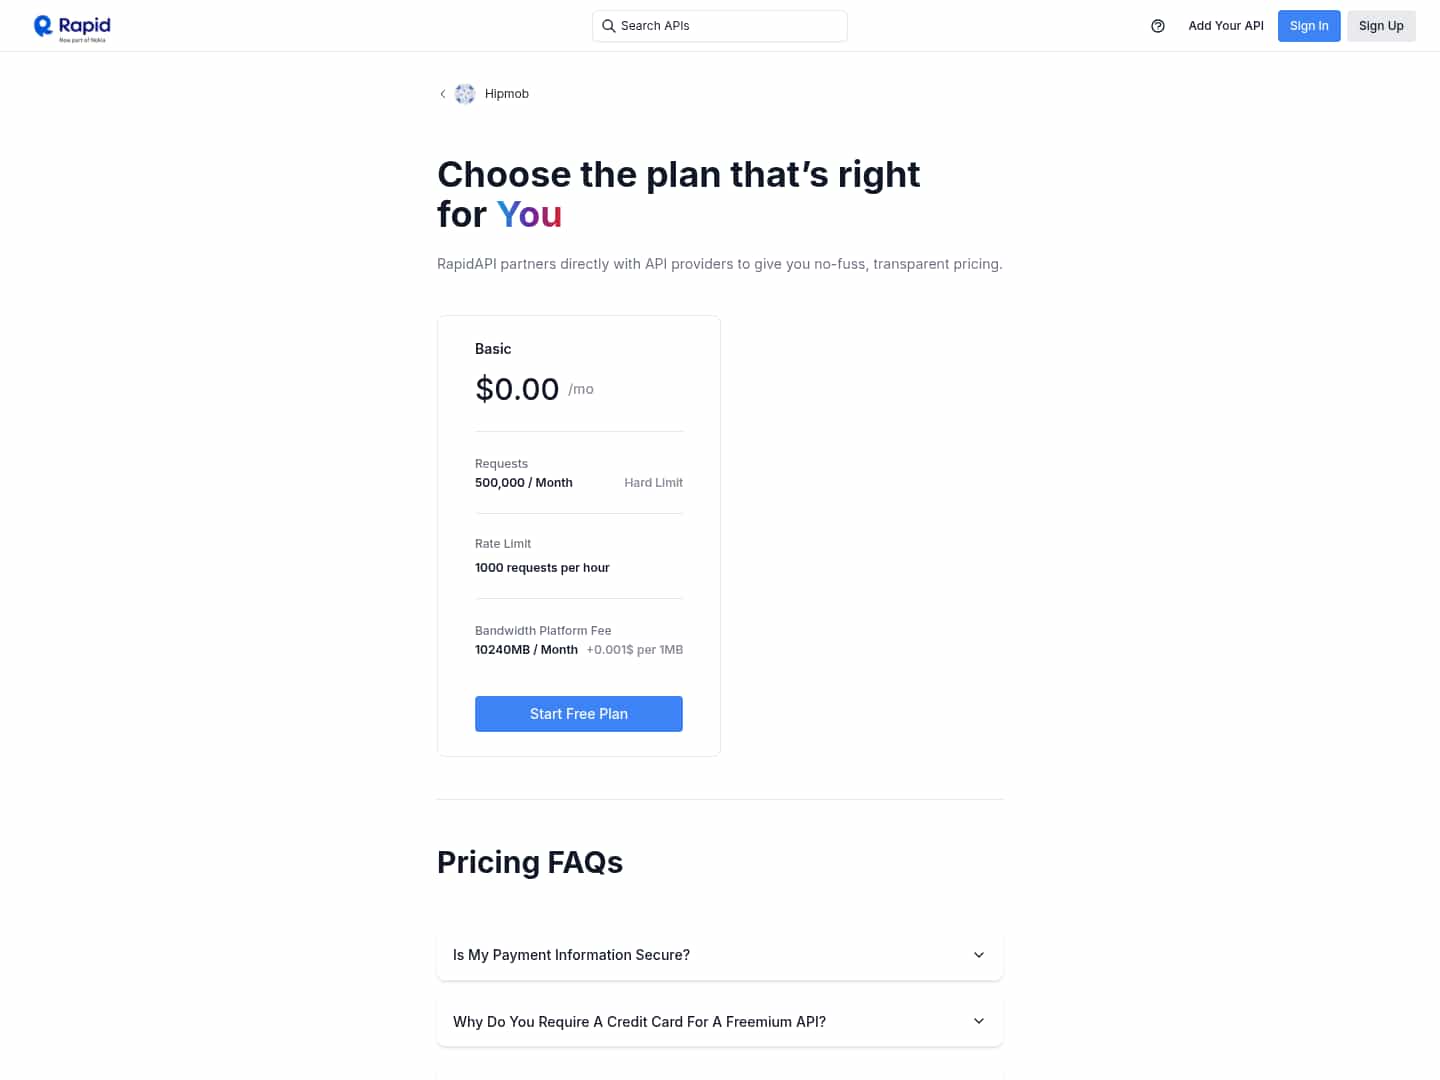Click chevron beside the payment information secure question
1440x1080 pixels.
(979, 955)
